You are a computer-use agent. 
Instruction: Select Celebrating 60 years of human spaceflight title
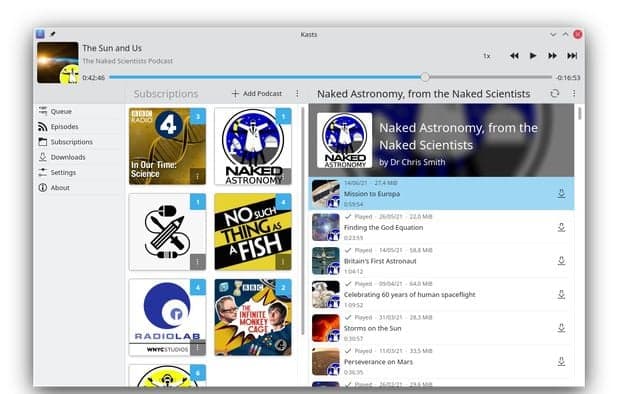410,294
